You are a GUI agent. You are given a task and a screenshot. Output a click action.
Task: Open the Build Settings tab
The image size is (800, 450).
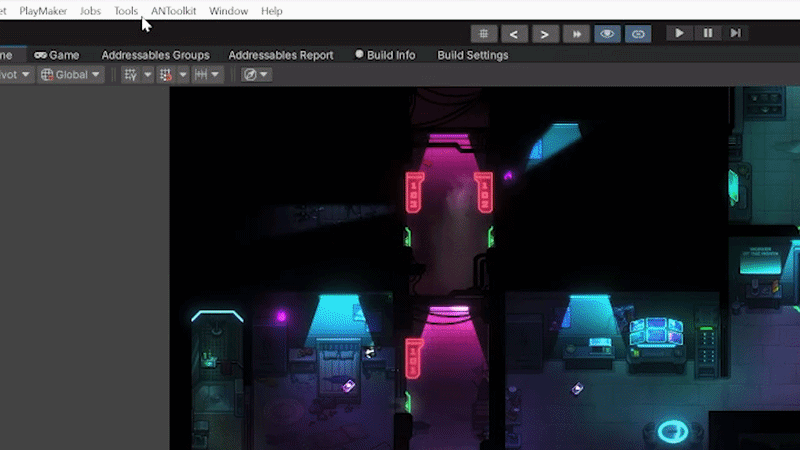[x=472, y=55]
